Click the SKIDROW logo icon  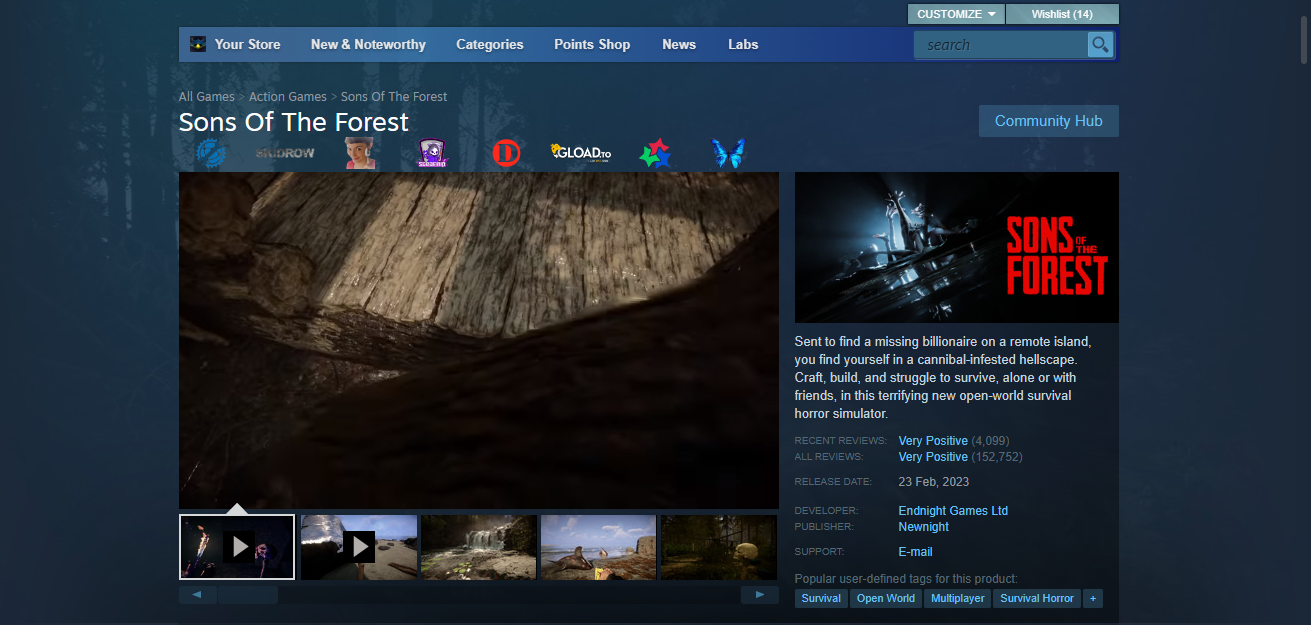285,153
